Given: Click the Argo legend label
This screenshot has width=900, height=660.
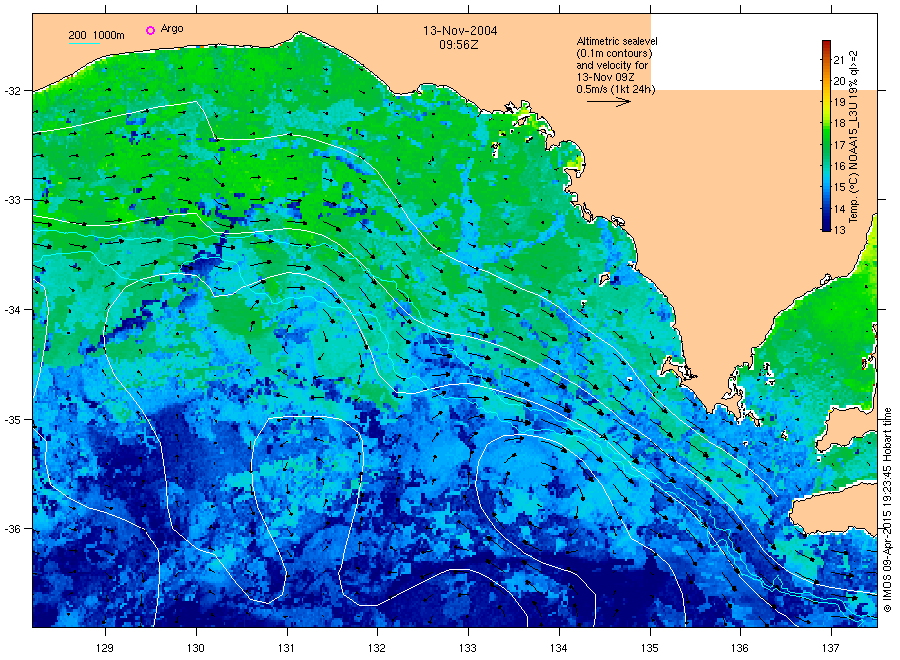Looking at the screenshot, I should 172,28.
